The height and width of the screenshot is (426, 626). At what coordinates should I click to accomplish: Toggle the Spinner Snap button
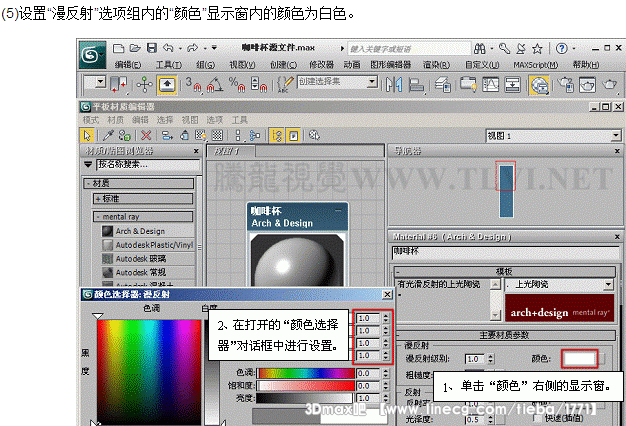[x=259, y=85]
